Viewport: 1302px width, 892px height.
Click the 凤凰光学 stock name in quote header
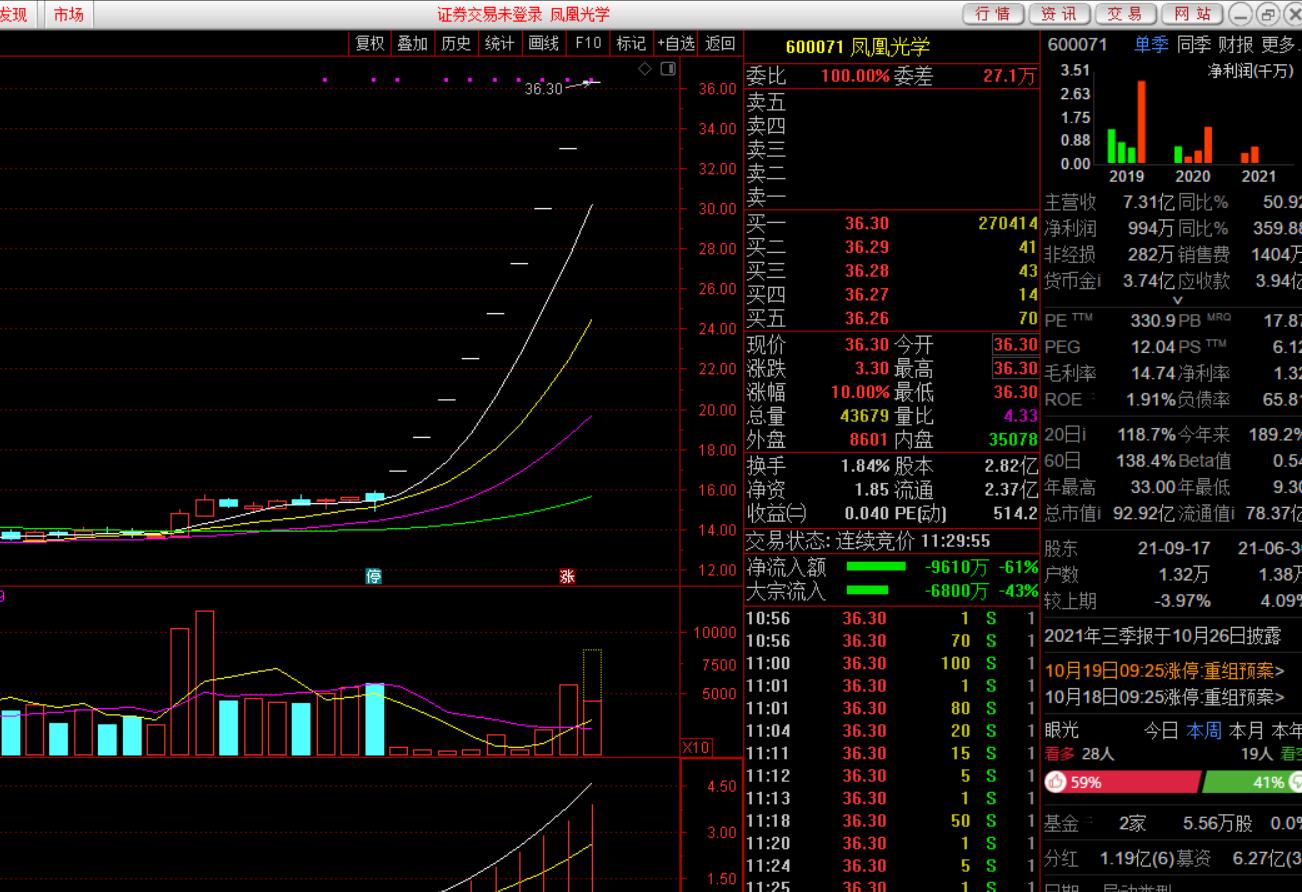tap(890, 46)
